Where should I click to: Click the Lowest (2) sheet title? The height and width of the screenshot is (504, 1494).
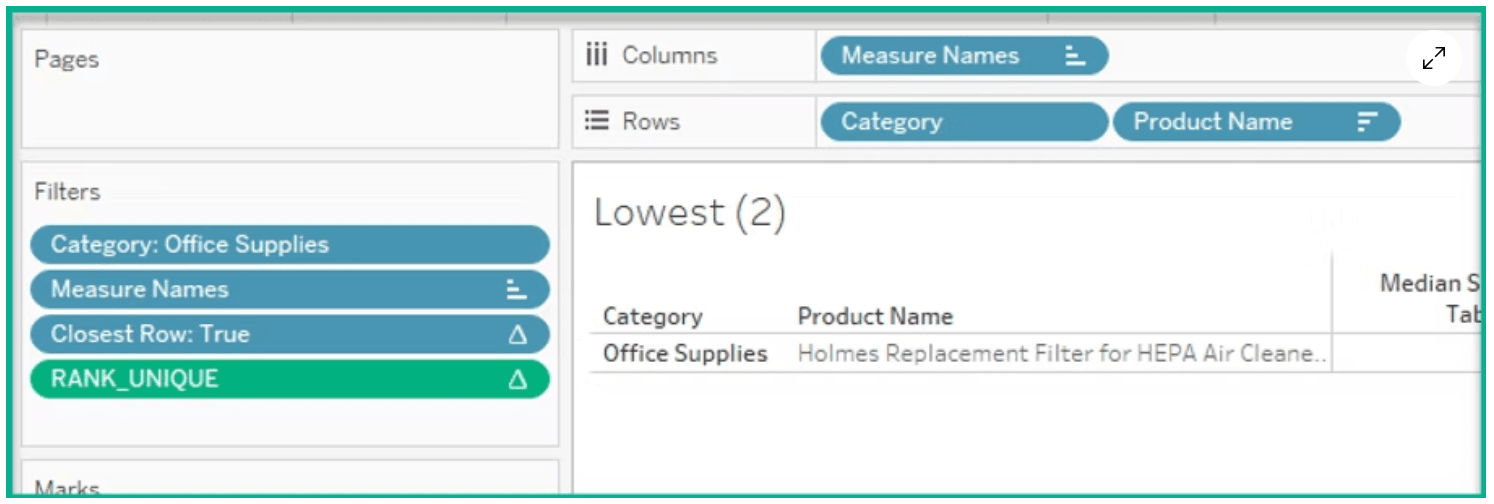(690, 213)
